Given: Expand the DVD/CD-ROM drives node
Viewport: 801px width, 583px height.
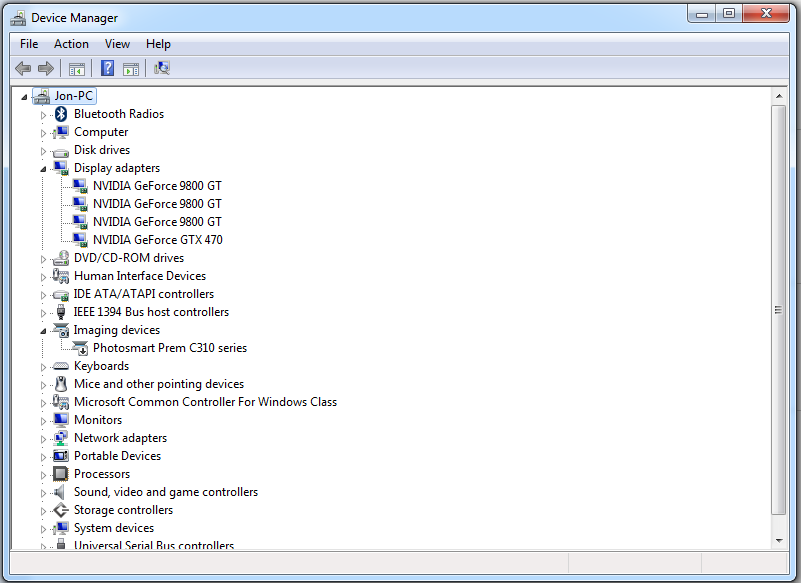Looking at the screenshot, I should 43,259.
